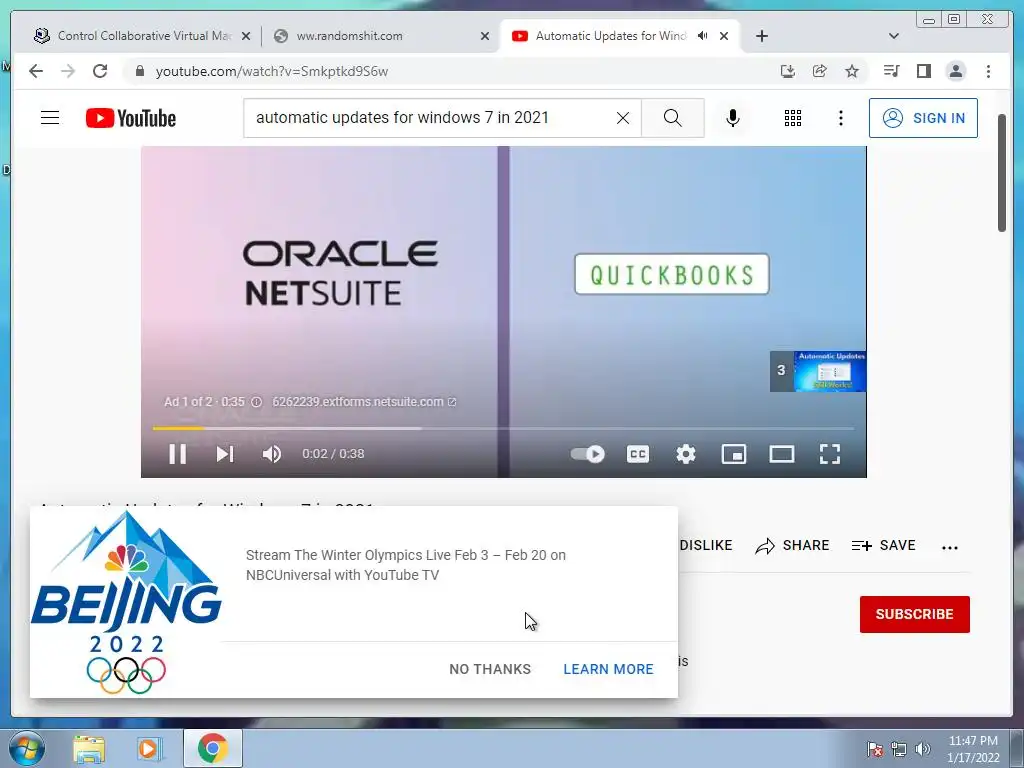Open the YouTube apps grid
This screenshot has width=1024, height=768.
pos(793,118)
